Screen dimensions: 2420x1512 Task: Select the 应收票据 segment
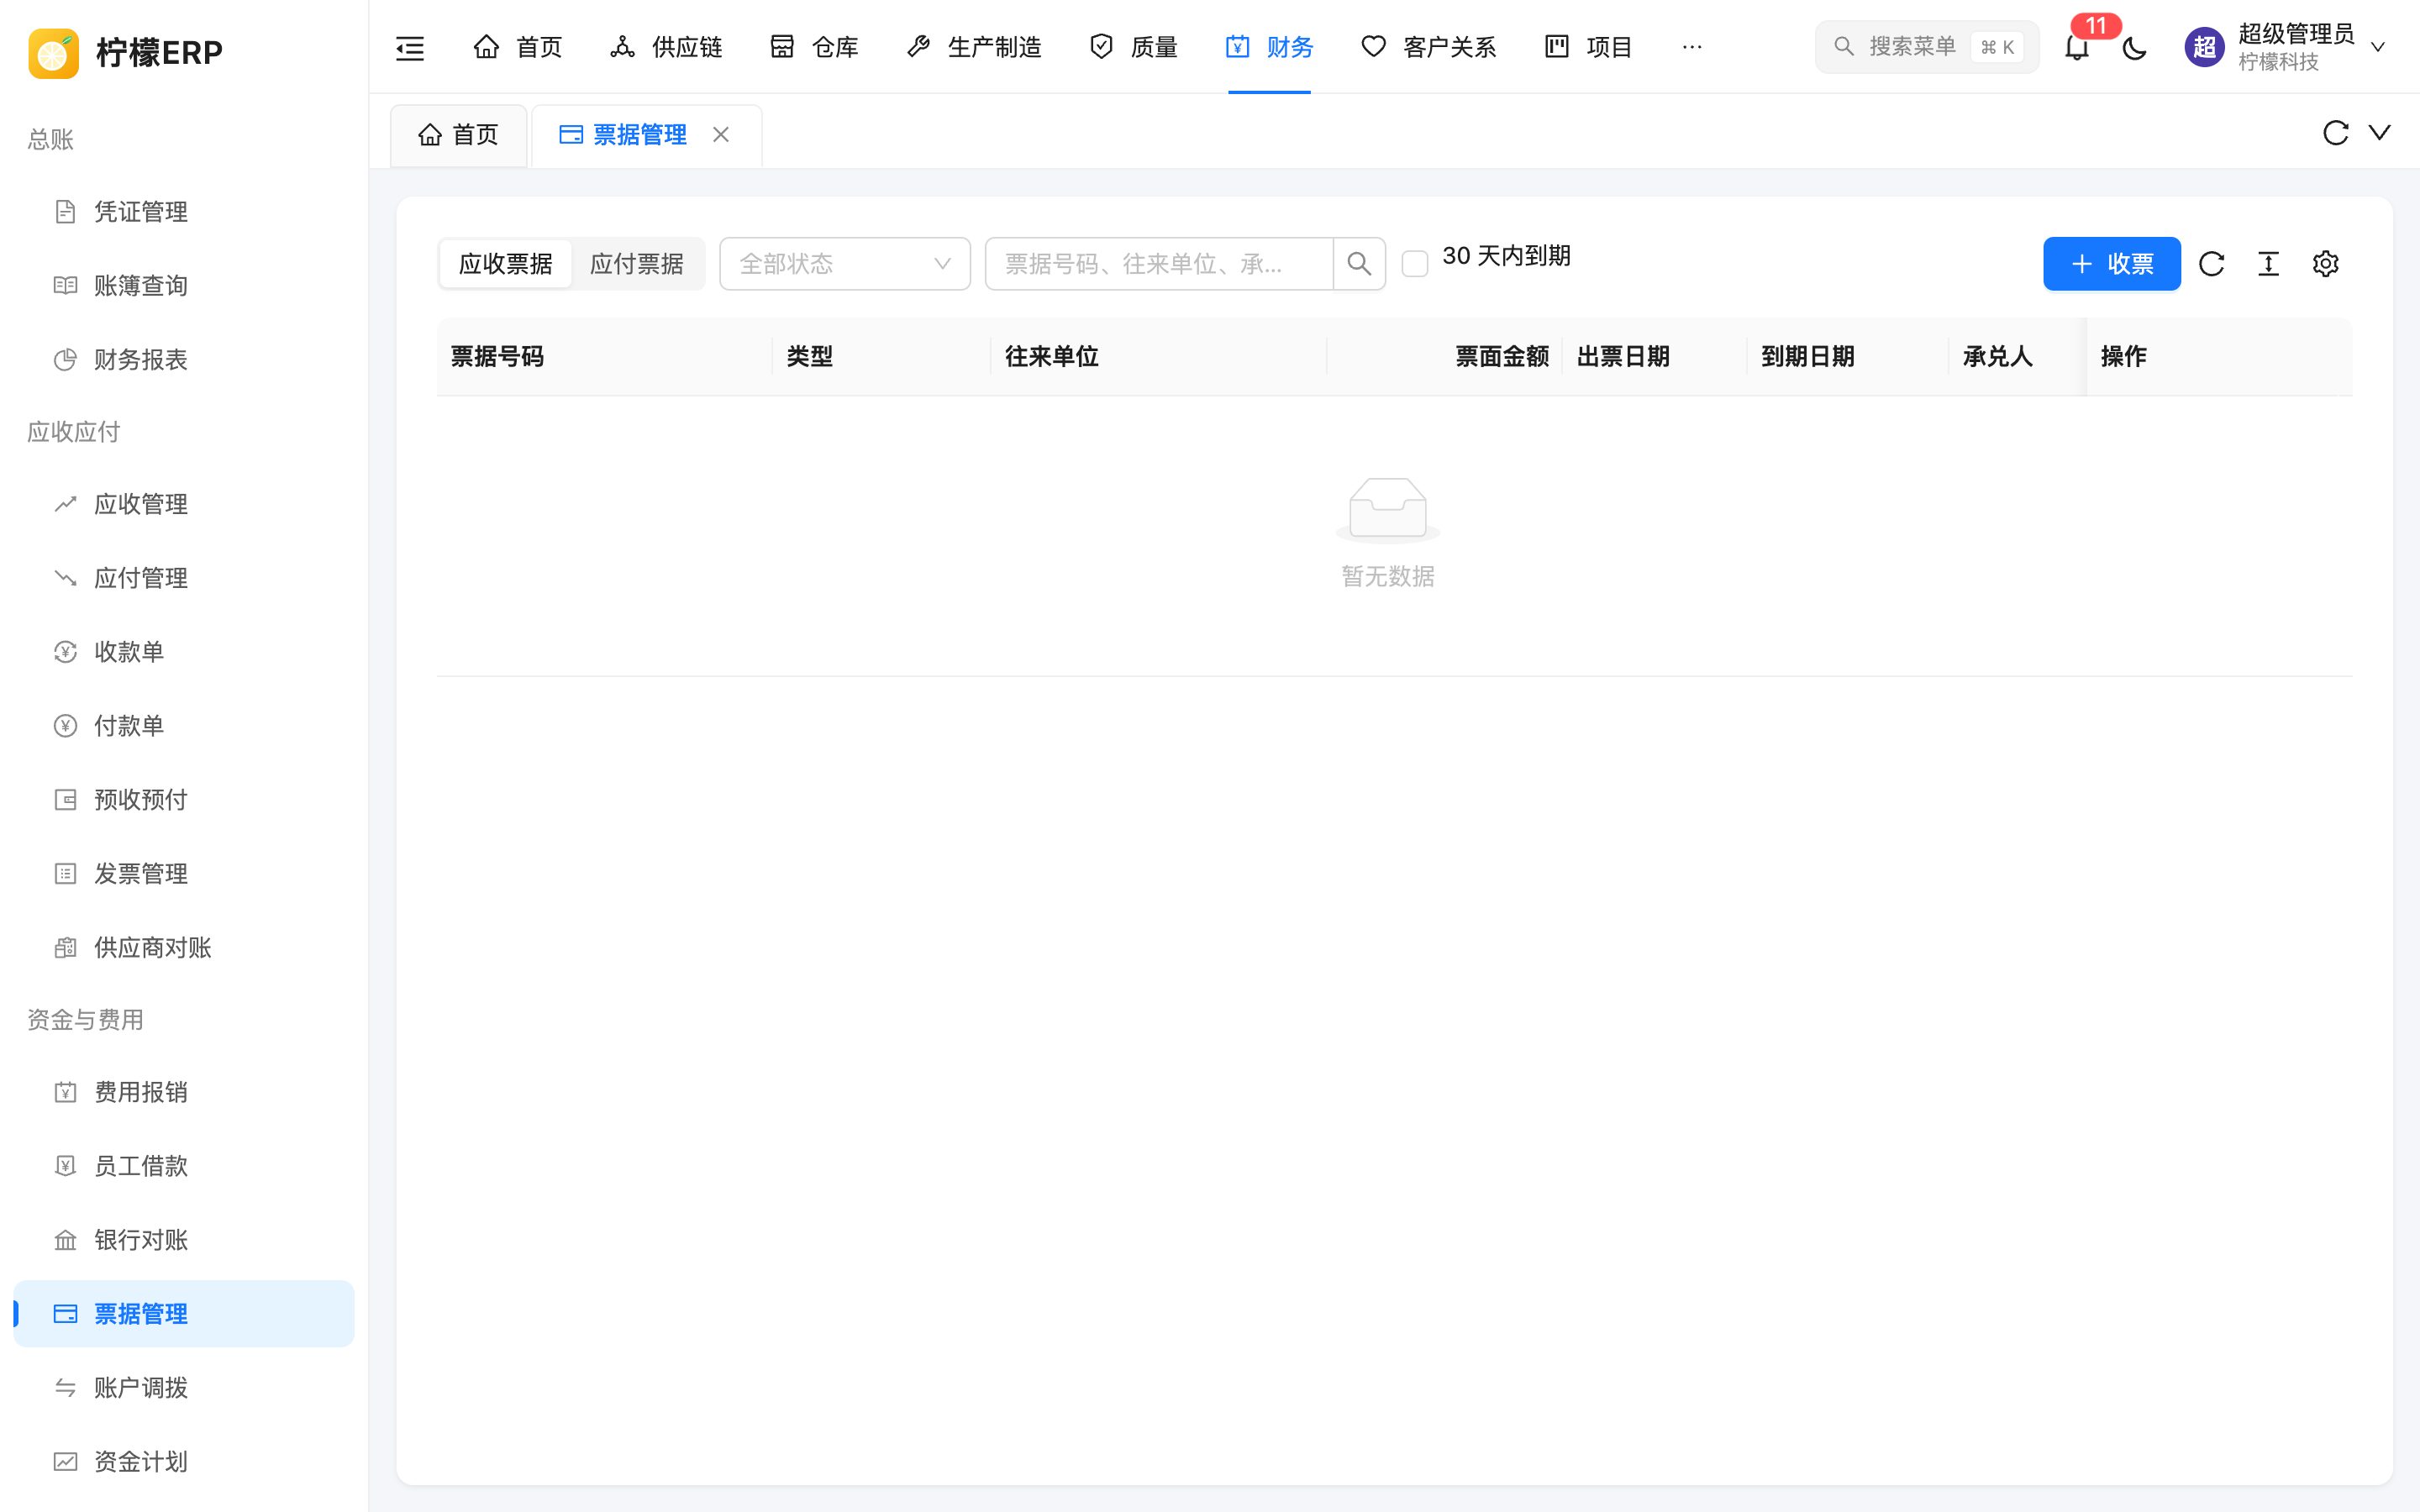point(506,264)
